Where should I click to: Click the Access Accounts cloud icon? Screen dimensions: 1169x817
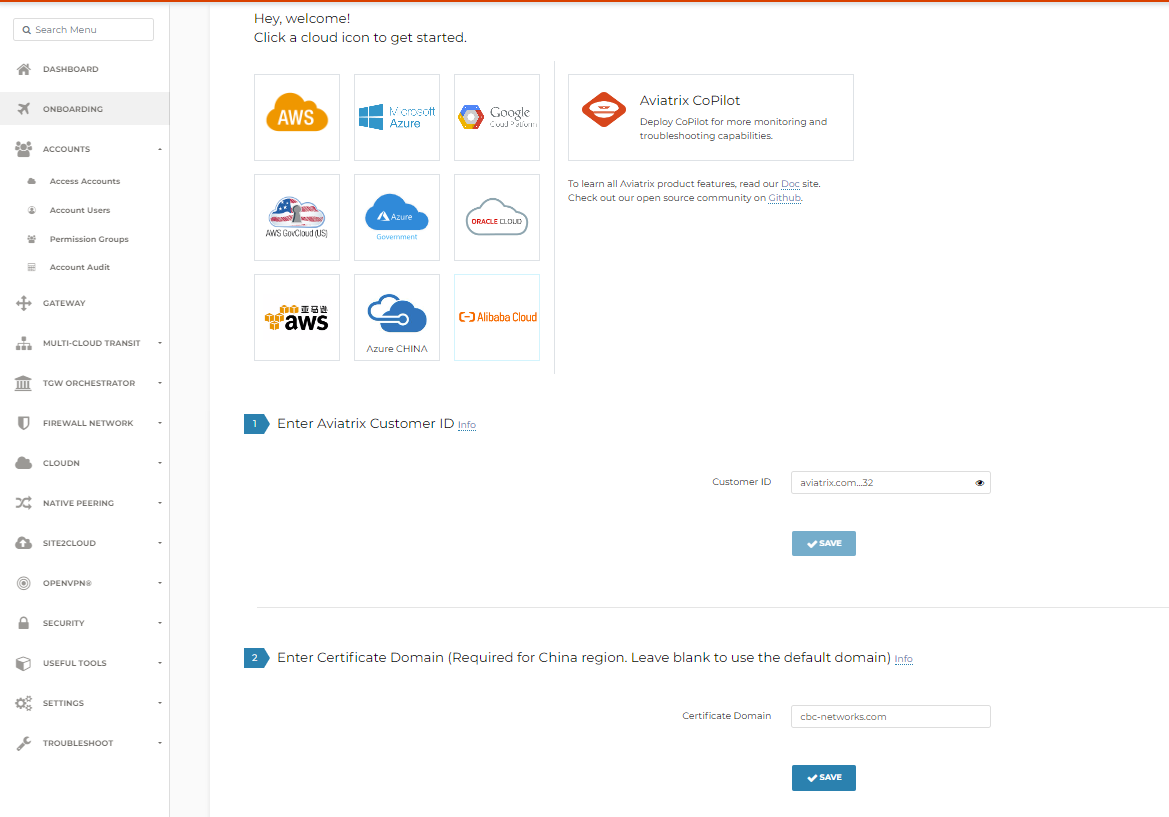(31, 181)
